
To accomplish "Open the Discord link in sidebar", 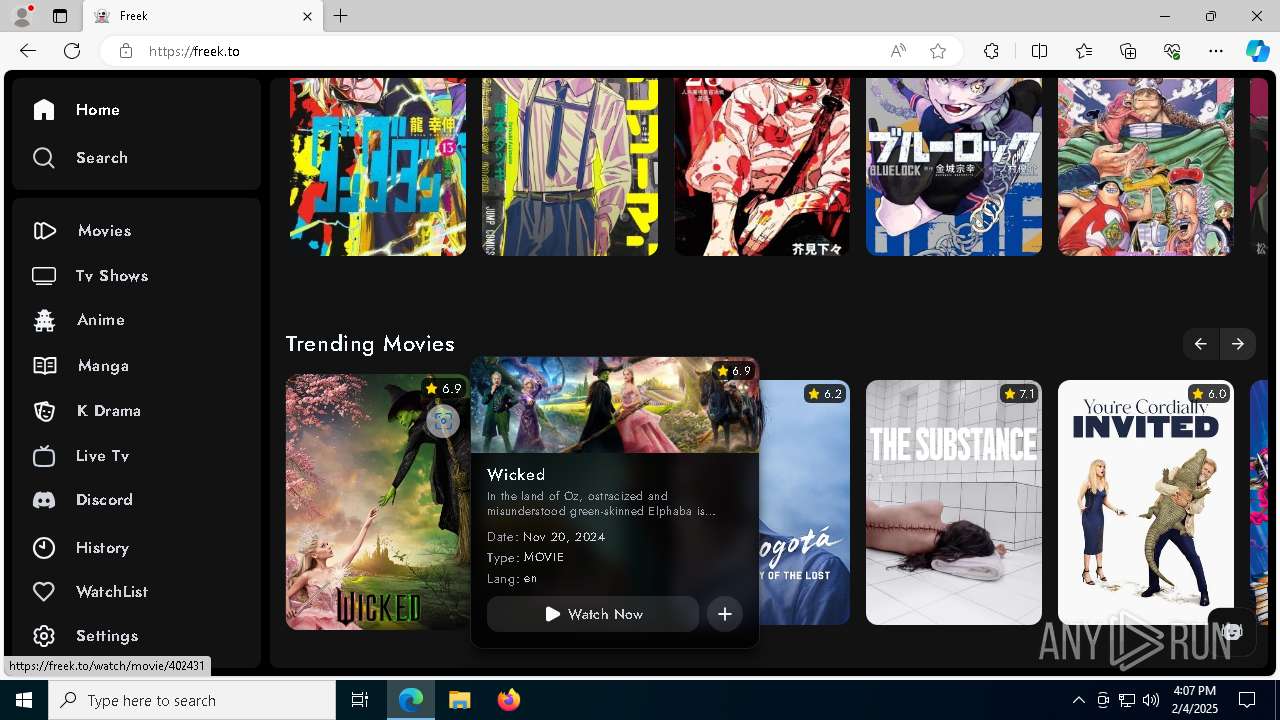I will (x=82, y=500).
